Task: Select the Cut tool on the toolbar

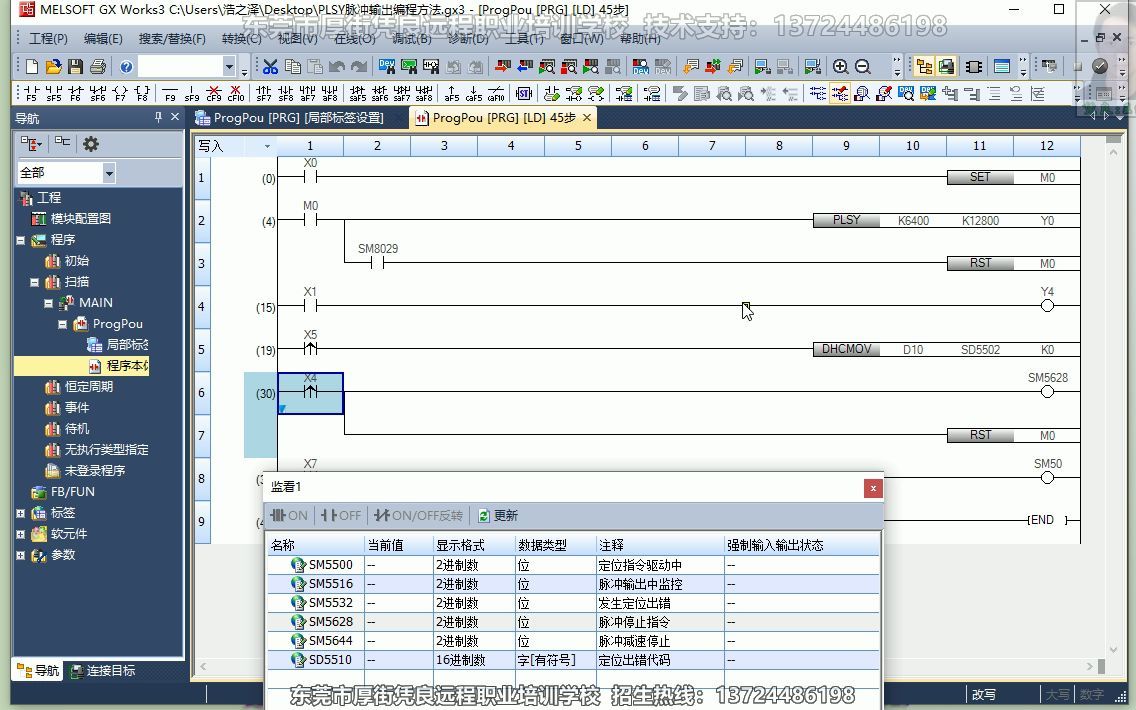Action: pos(267,66)
